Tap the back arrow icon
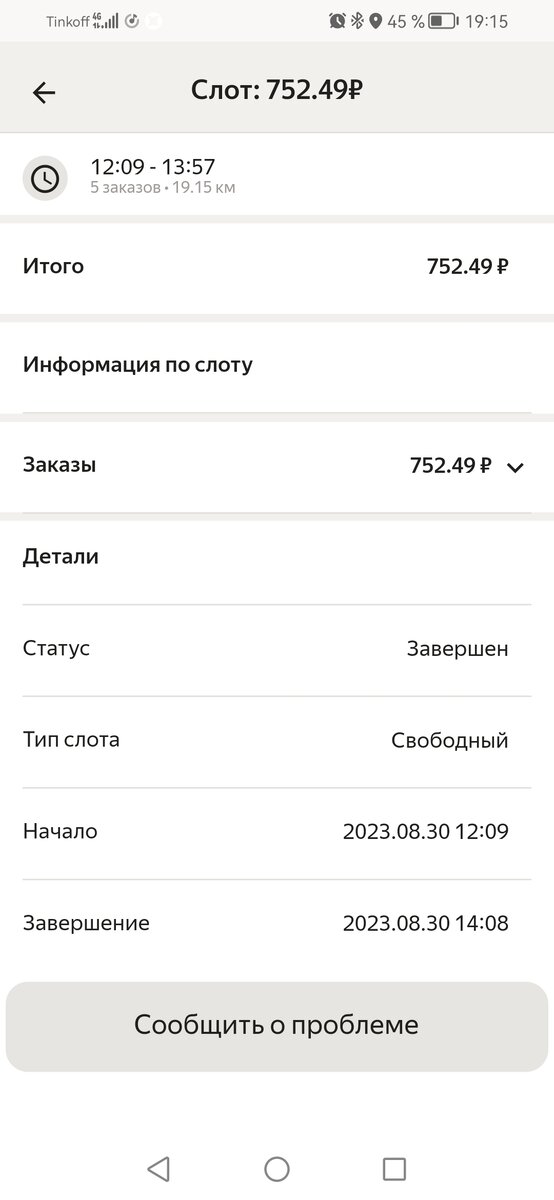The image size is (554, 1200). pyautogui.click(x=44, y=93)
